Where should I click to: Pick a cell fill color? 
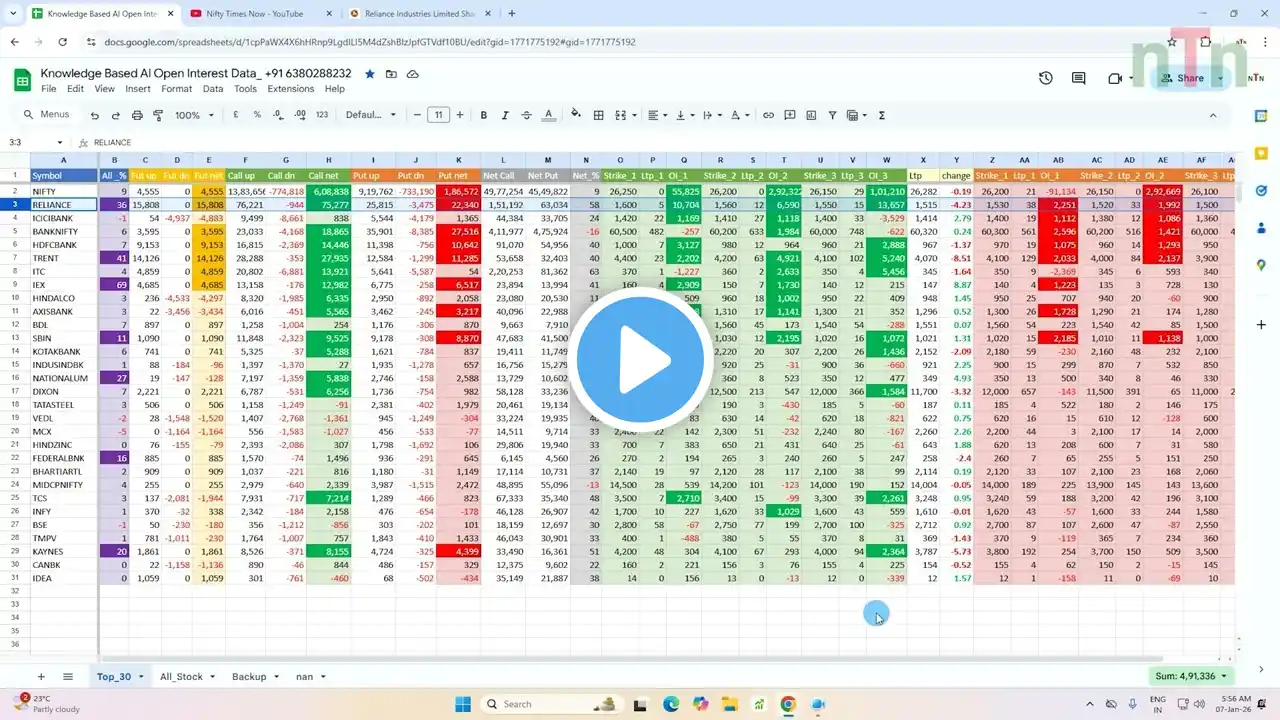[576, 115]
